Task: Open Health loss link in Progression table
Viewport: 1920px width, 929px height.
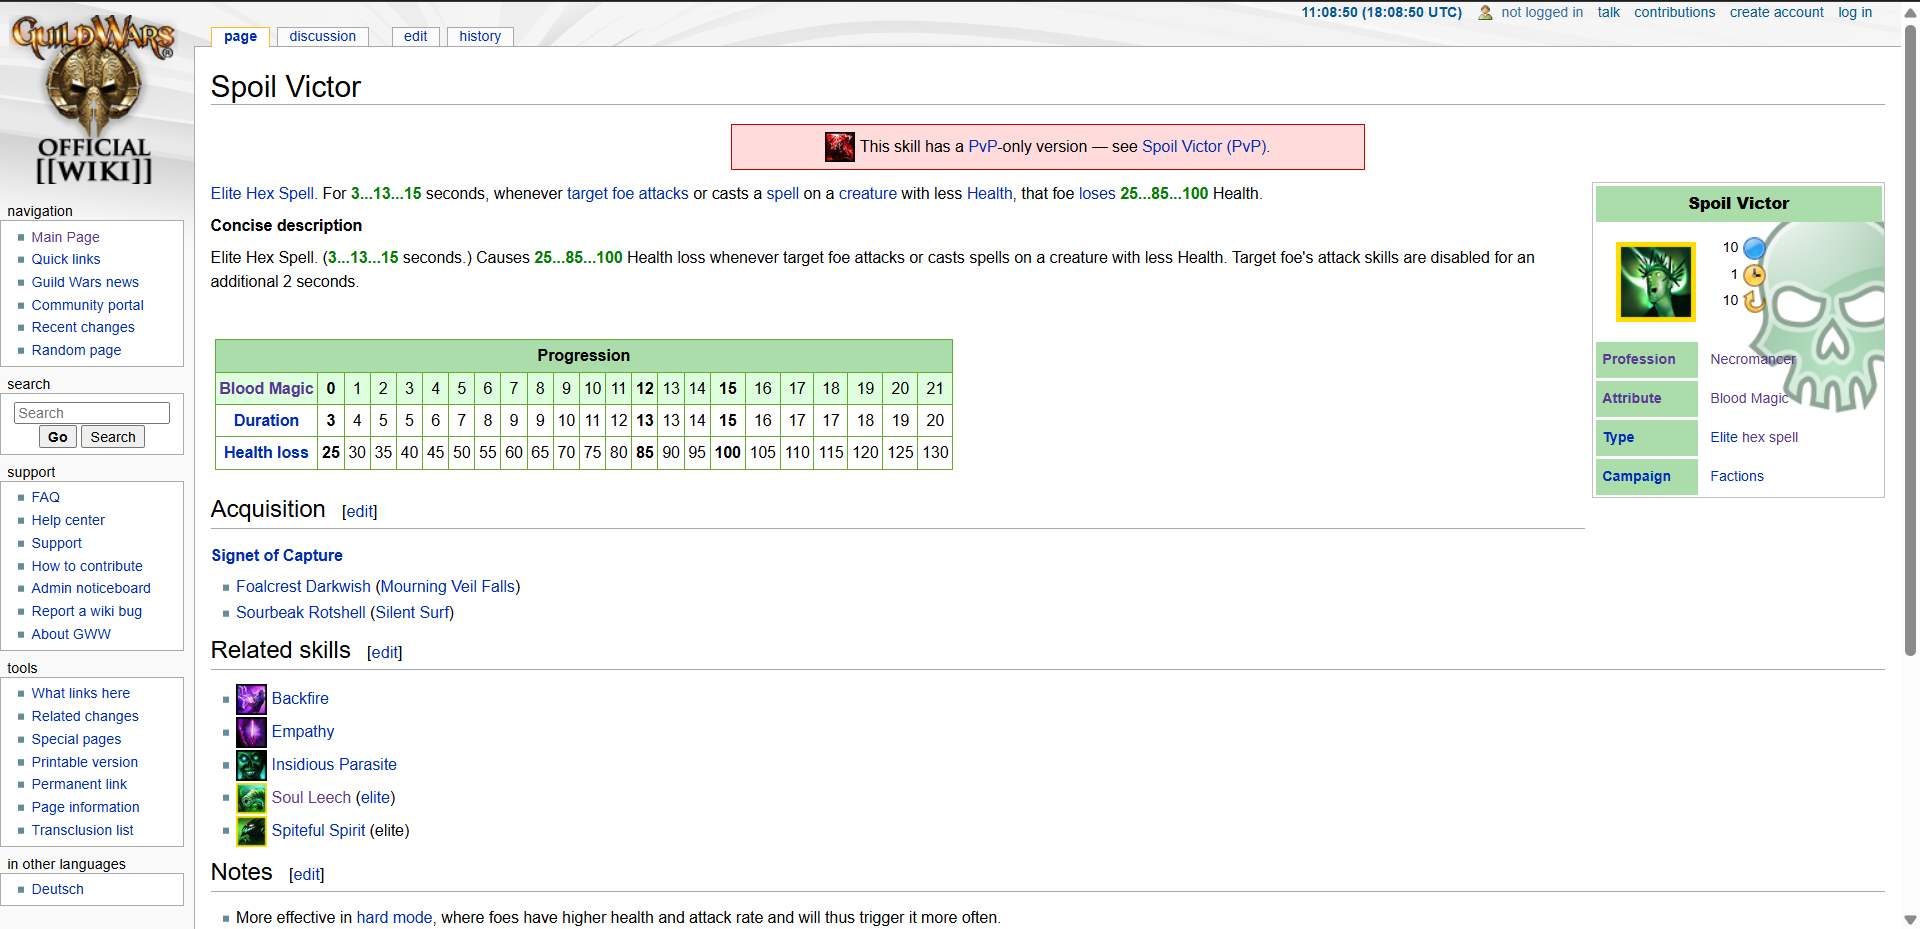Action: pyautogui.click(x=266, y=452)
